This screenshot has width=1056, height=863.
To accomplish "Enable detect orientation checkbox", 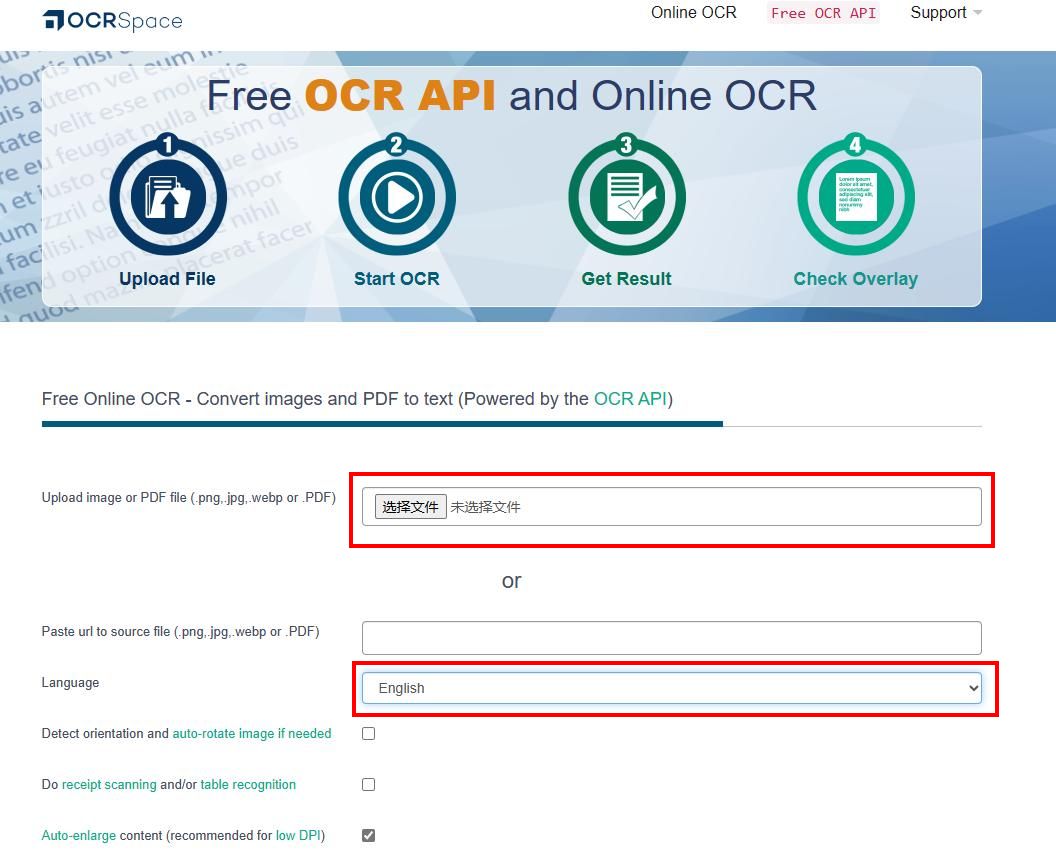I will (x=368, y=733).
